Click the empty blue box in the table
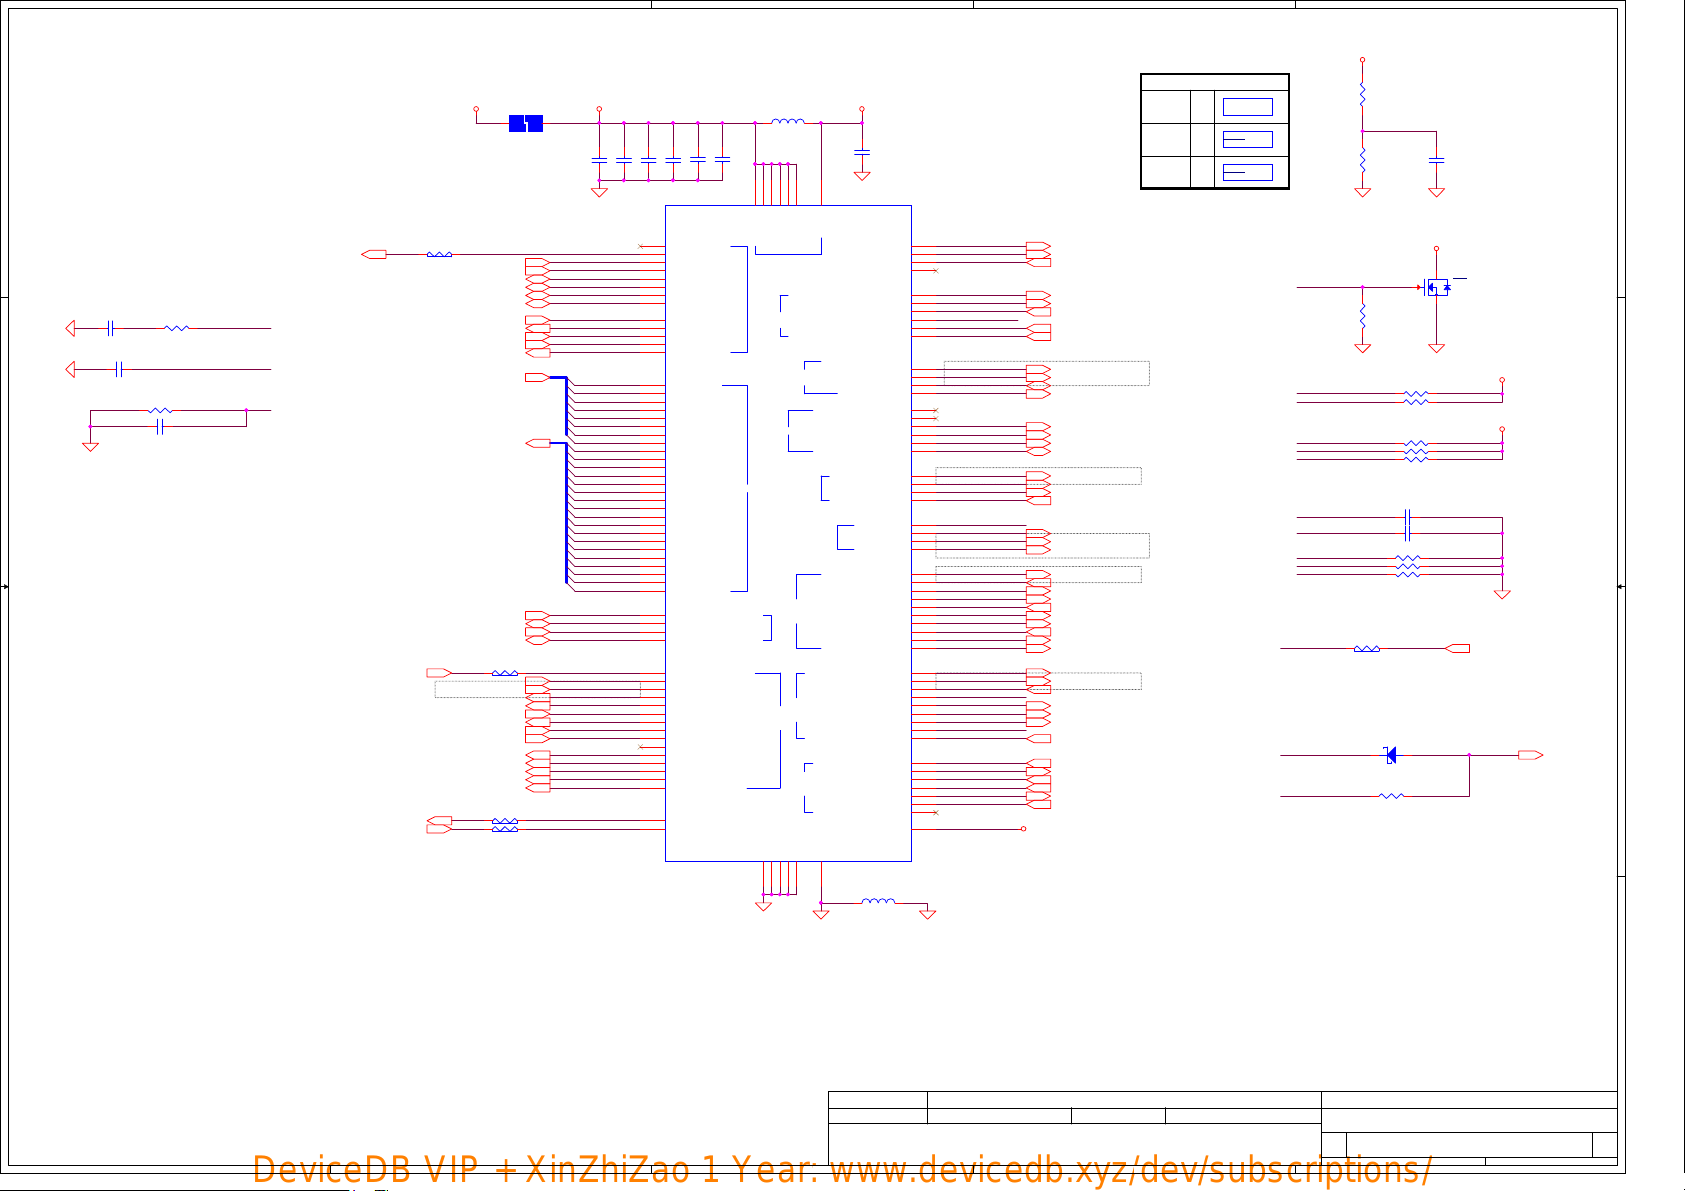The width and height of the screenshot is (1685, 1191). pyautogui.click(x=1248, y=107)
